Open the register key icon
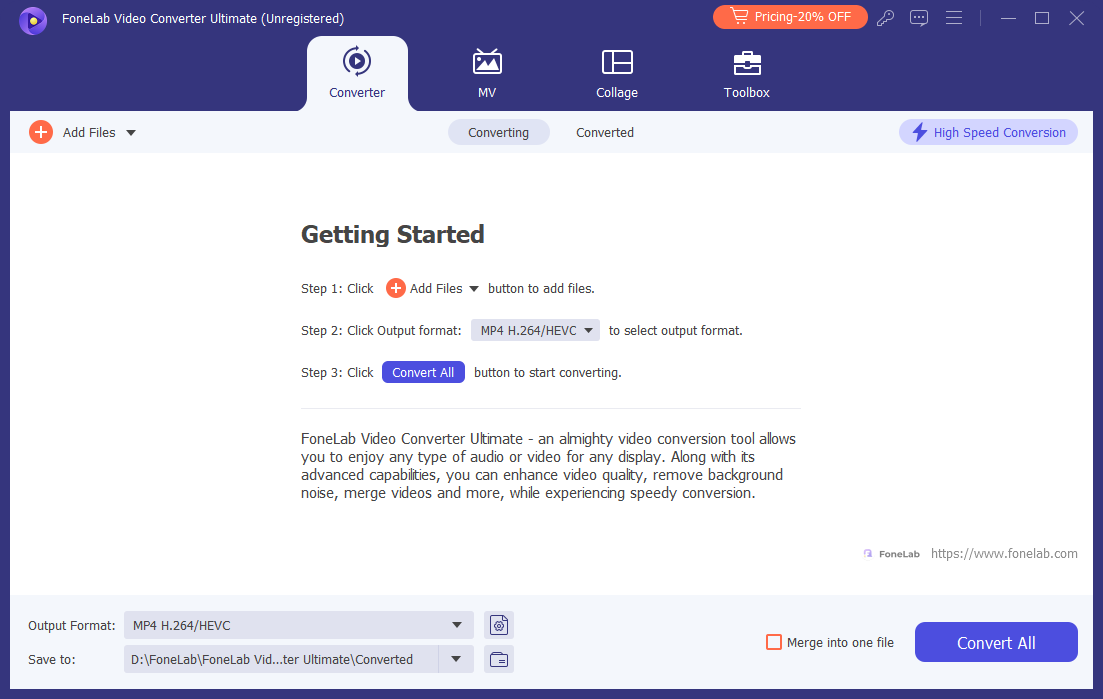The width and height of the screenshot is (1103, 699). point(885,18)
